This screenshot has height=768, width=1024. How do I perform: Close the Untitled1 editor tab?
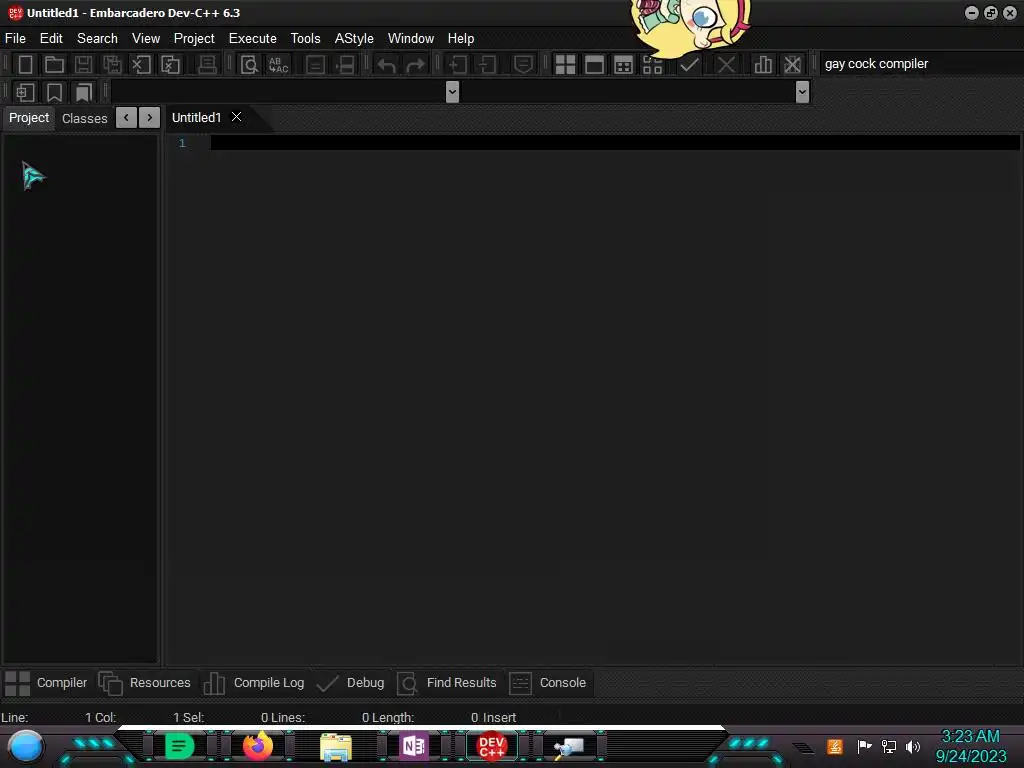pos(236,117)
